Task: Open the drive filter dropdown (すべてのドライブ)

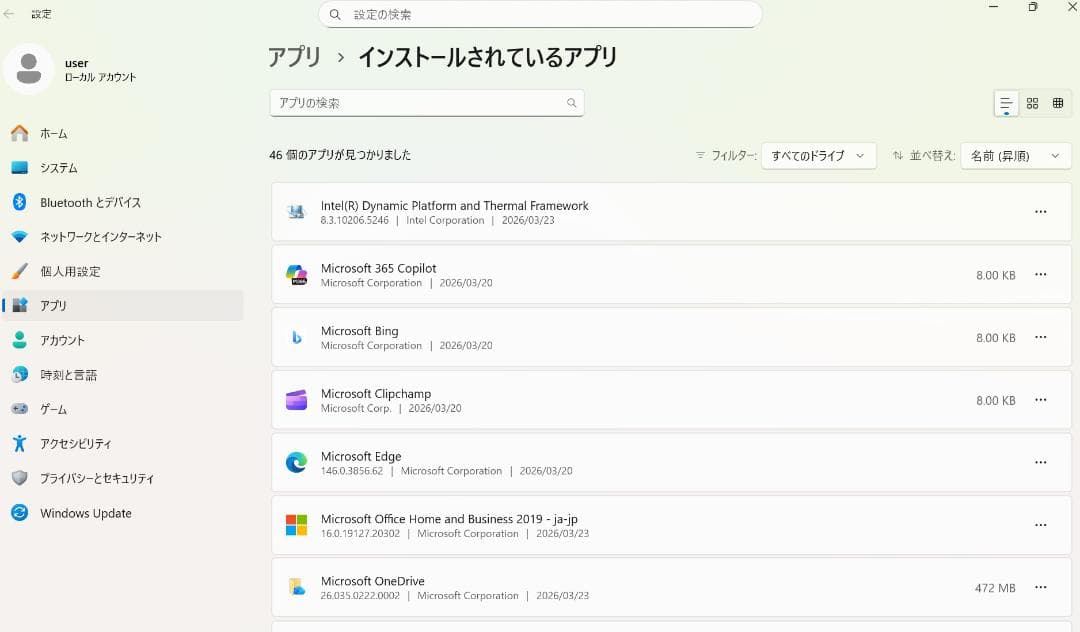Action: coord(818,156)
